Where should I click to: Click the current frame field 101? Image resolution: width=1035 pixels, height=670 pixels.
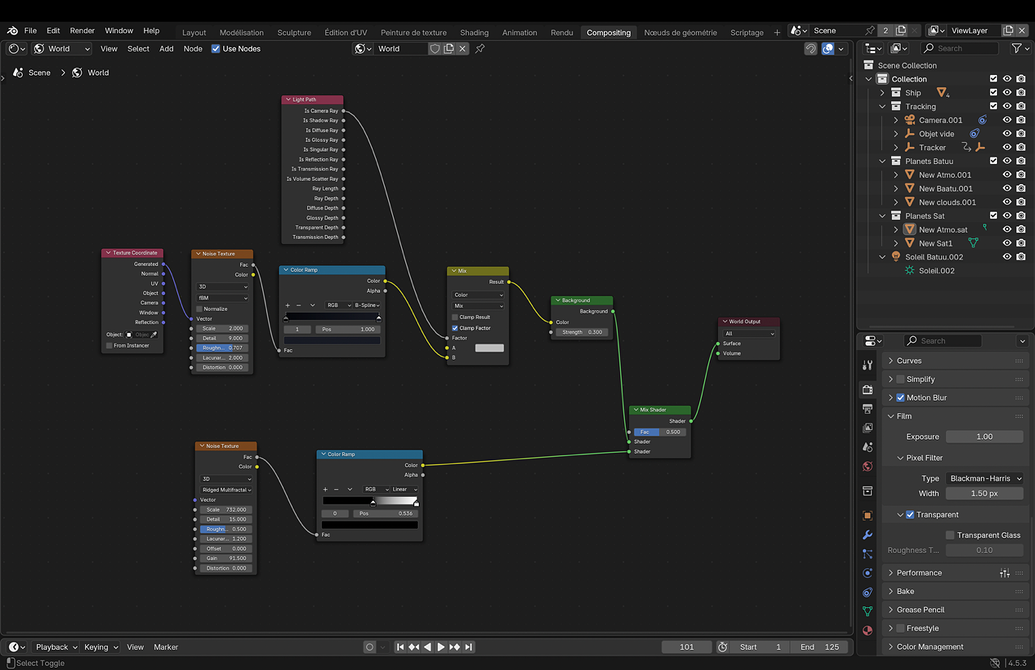click(x=687, y=647)
